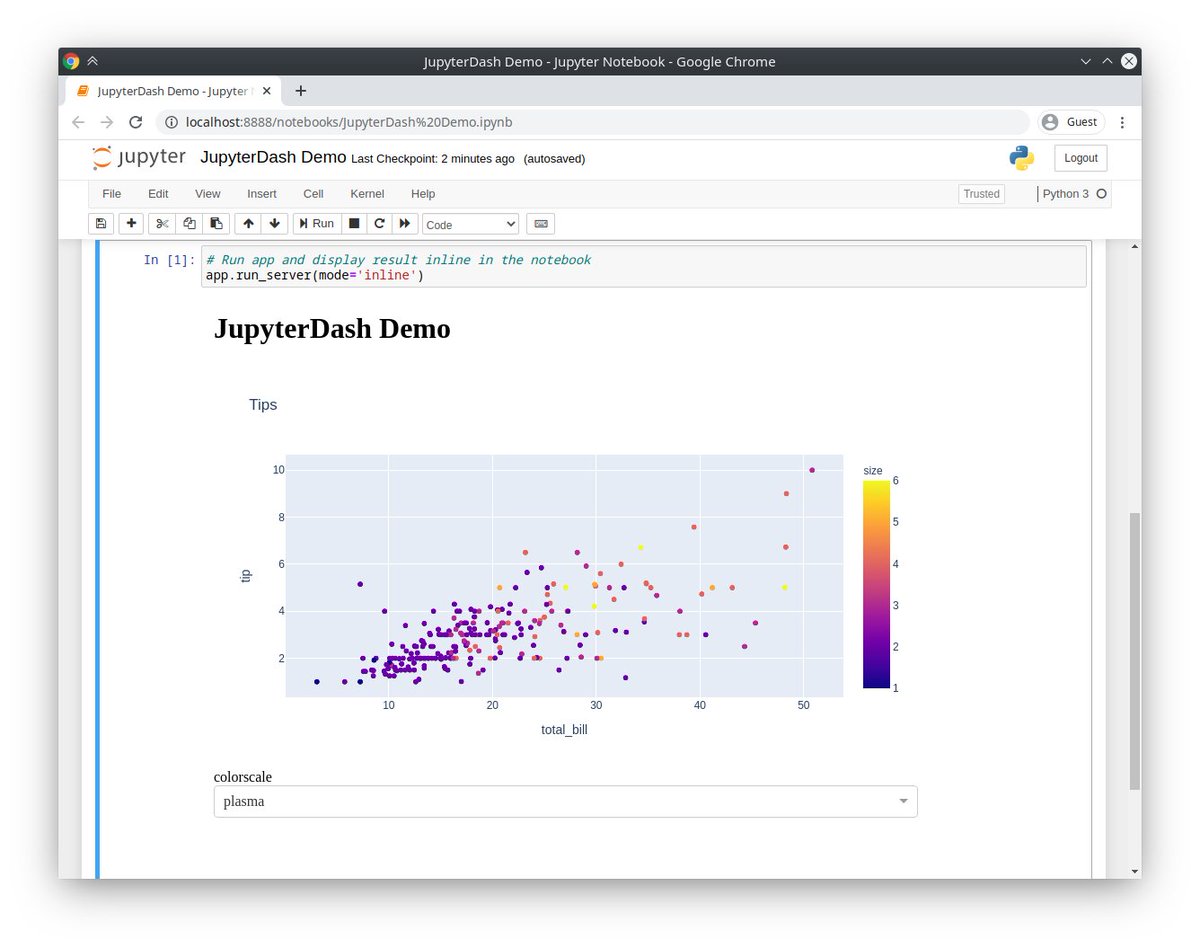Screen dimensions: 1200x948
Task: Run the current cell
Action: pyautogui.click(x=315, y=223)
